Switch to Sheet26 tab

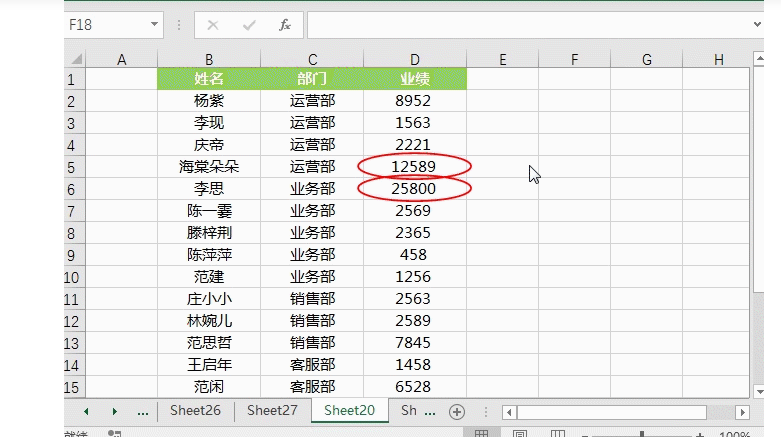click(195, 410)
